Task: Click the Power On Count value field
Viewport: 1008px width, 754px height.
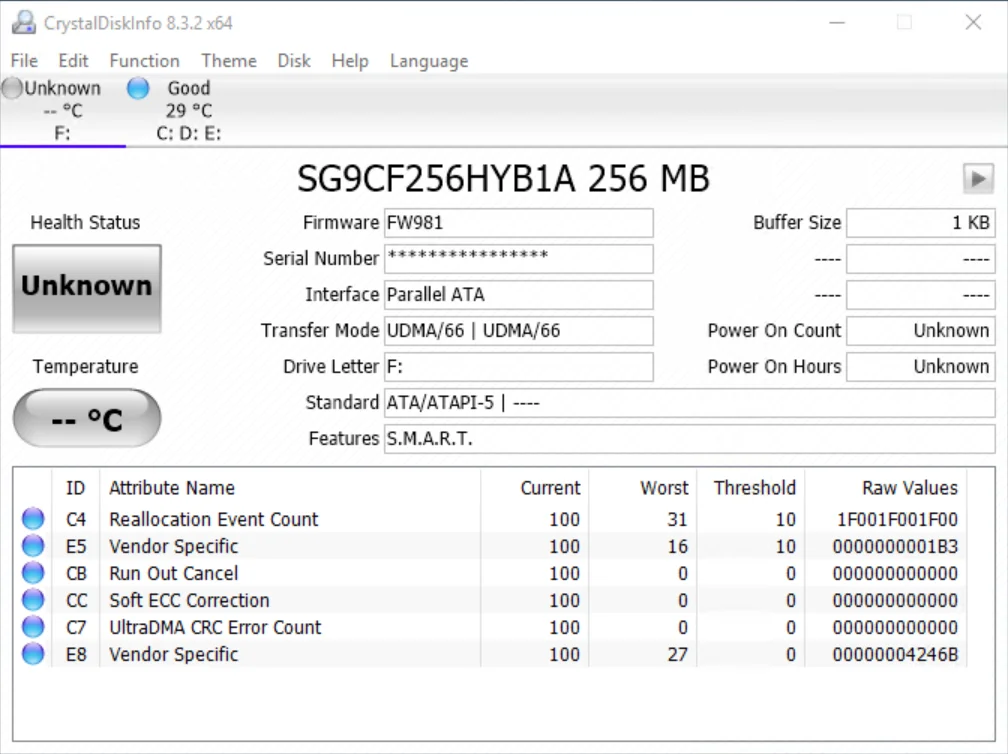Action: click(921, 331)
